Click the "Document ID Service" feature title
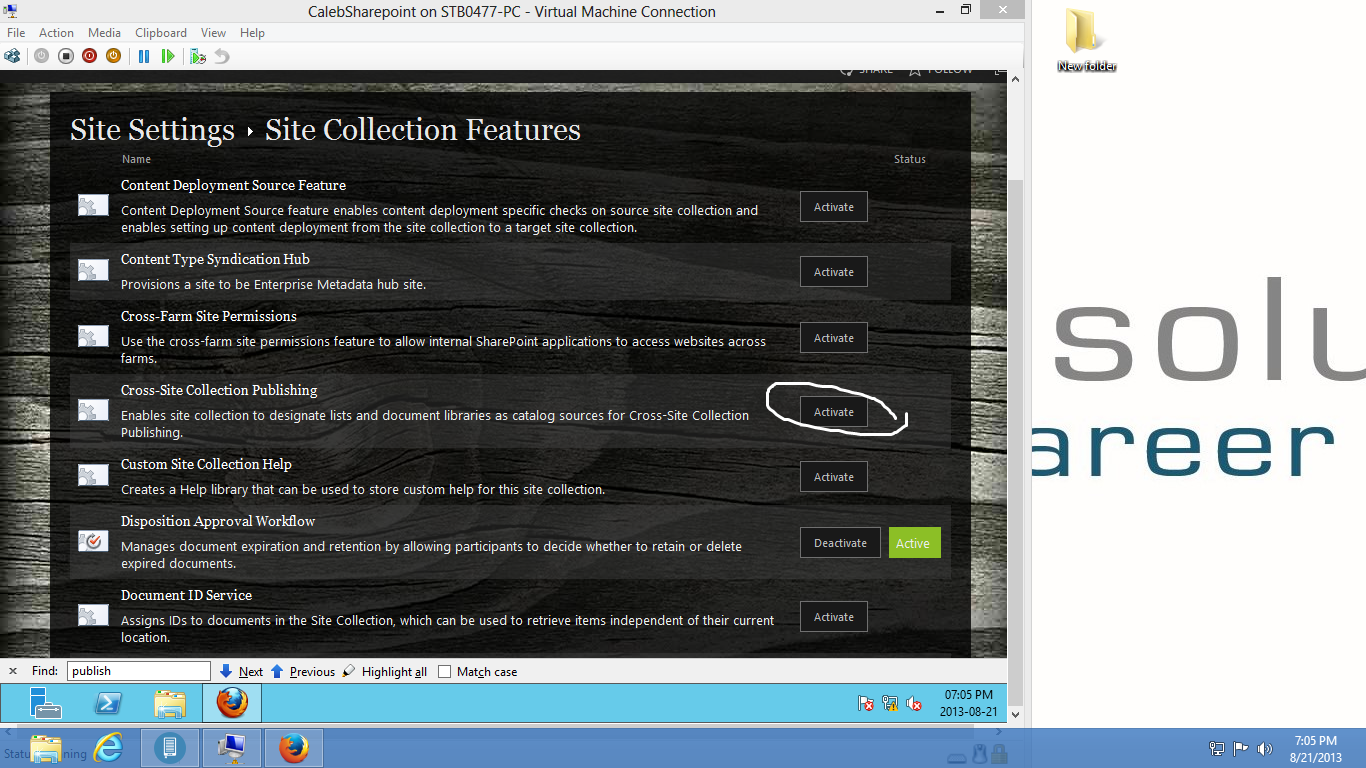 click(186, 595)
